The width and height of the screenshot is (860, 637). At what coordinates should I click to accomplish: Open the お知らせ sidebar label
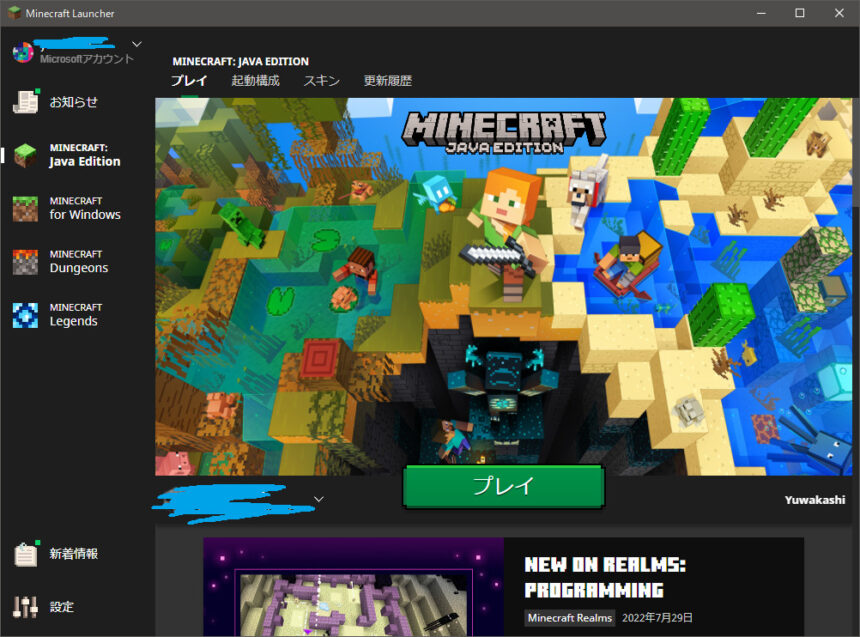pos(73,102)
